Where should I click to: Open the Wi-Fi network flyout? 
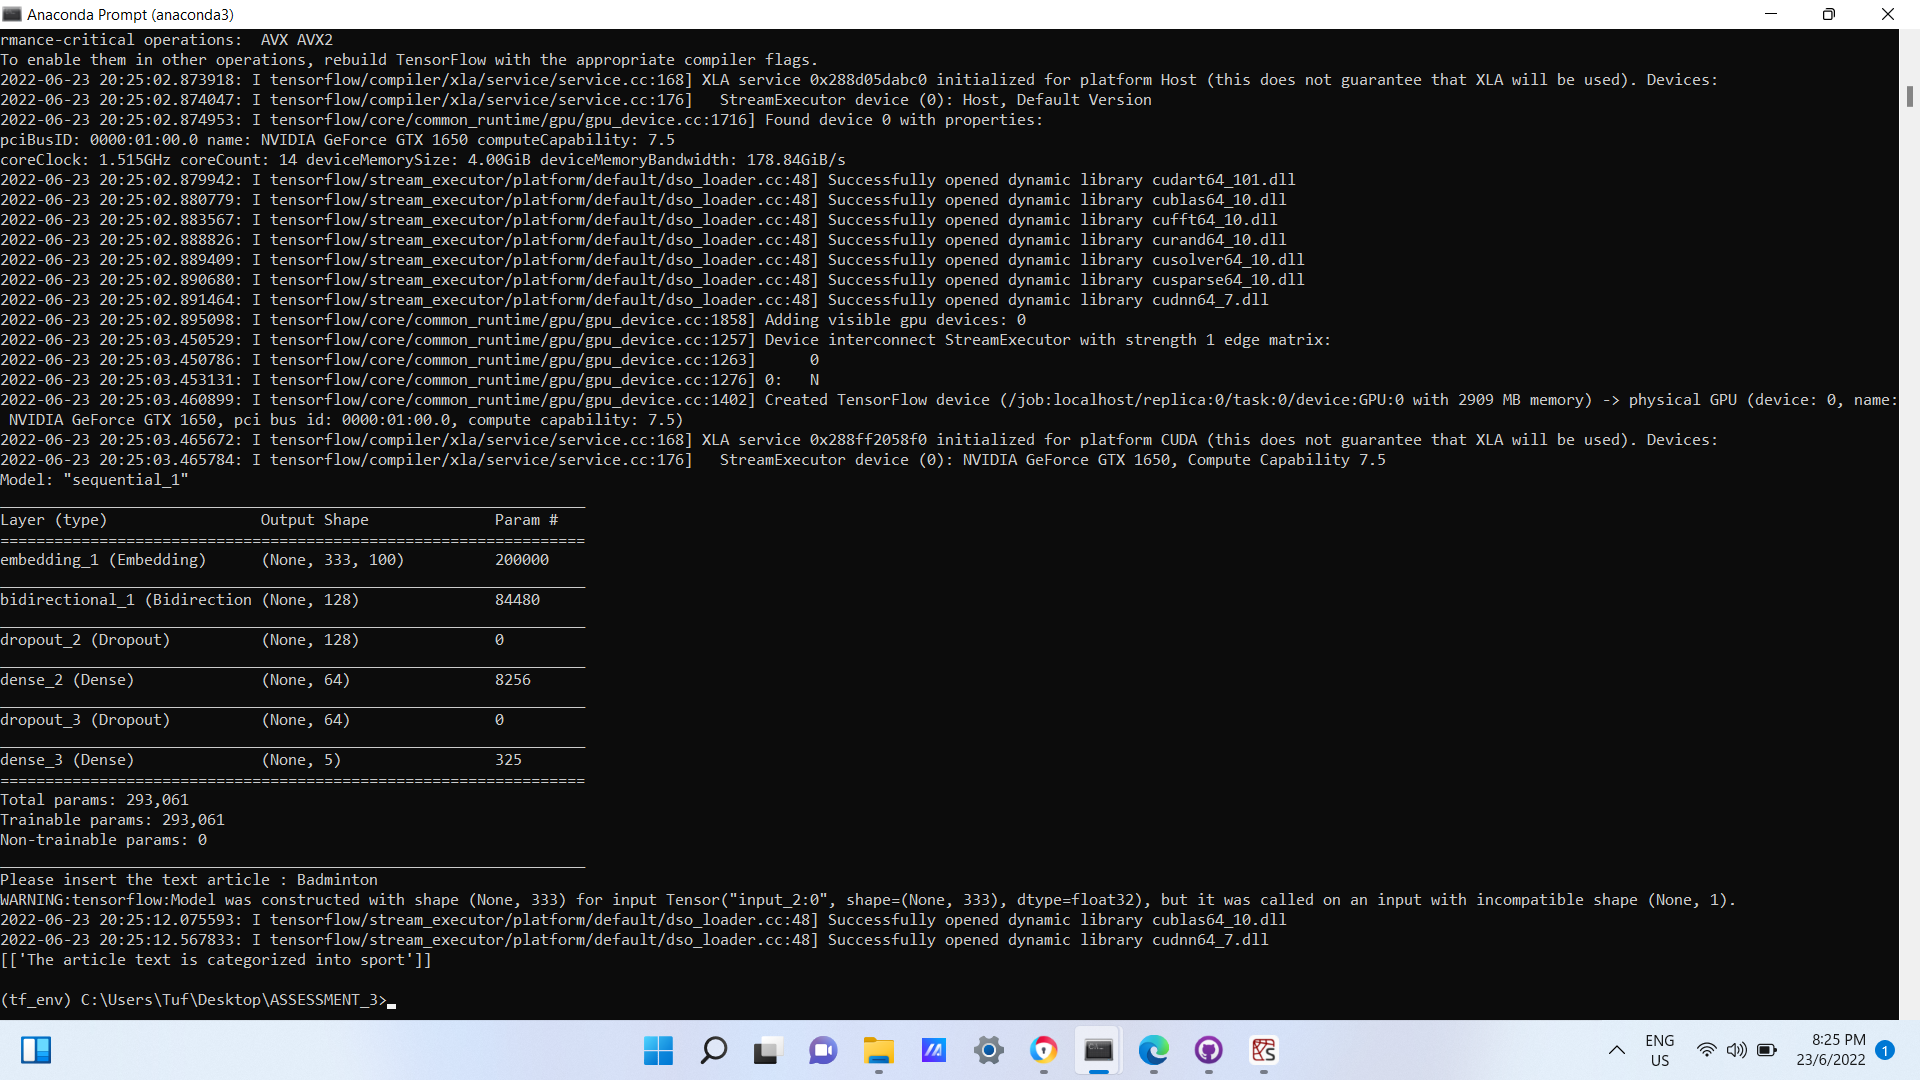(1707, 1050)
